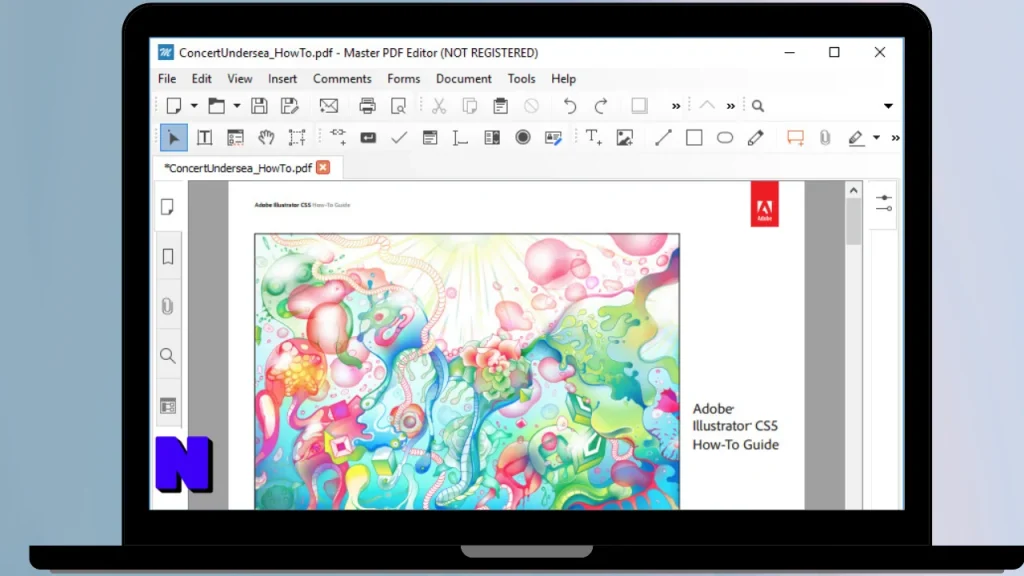Open the Comments menu
Viewport: 1024px width, 576px height.
[x=342, y=78]
